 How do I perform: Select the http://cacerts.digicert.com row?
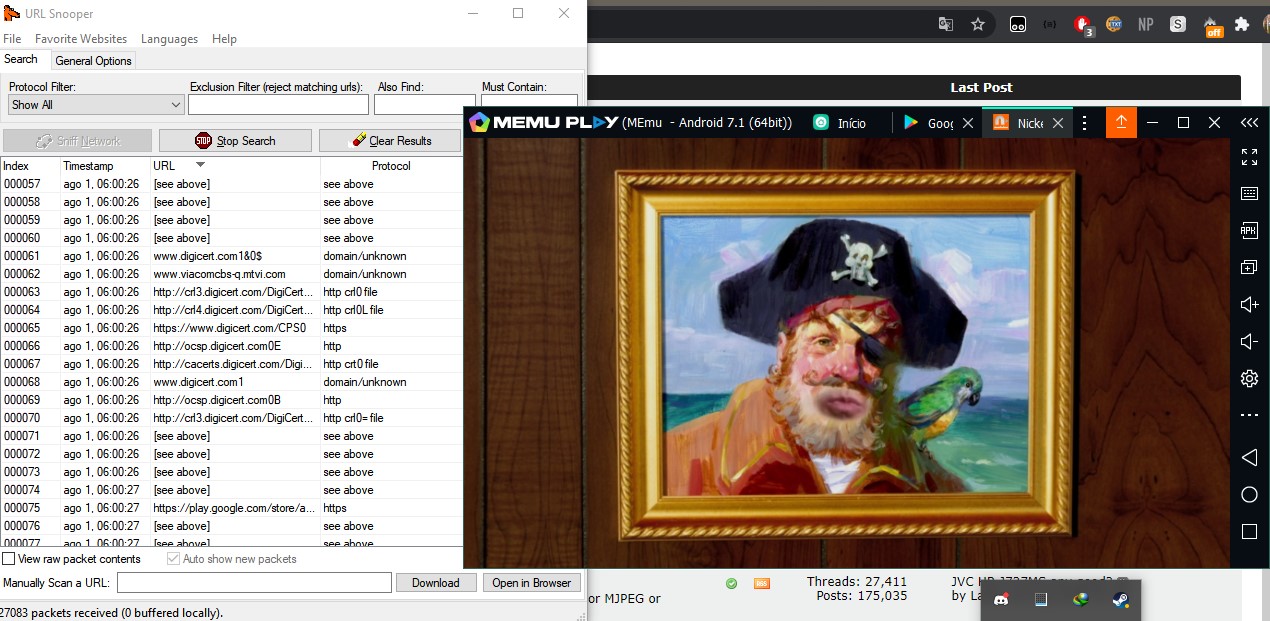pyautogui.click(x=231, y=364)
